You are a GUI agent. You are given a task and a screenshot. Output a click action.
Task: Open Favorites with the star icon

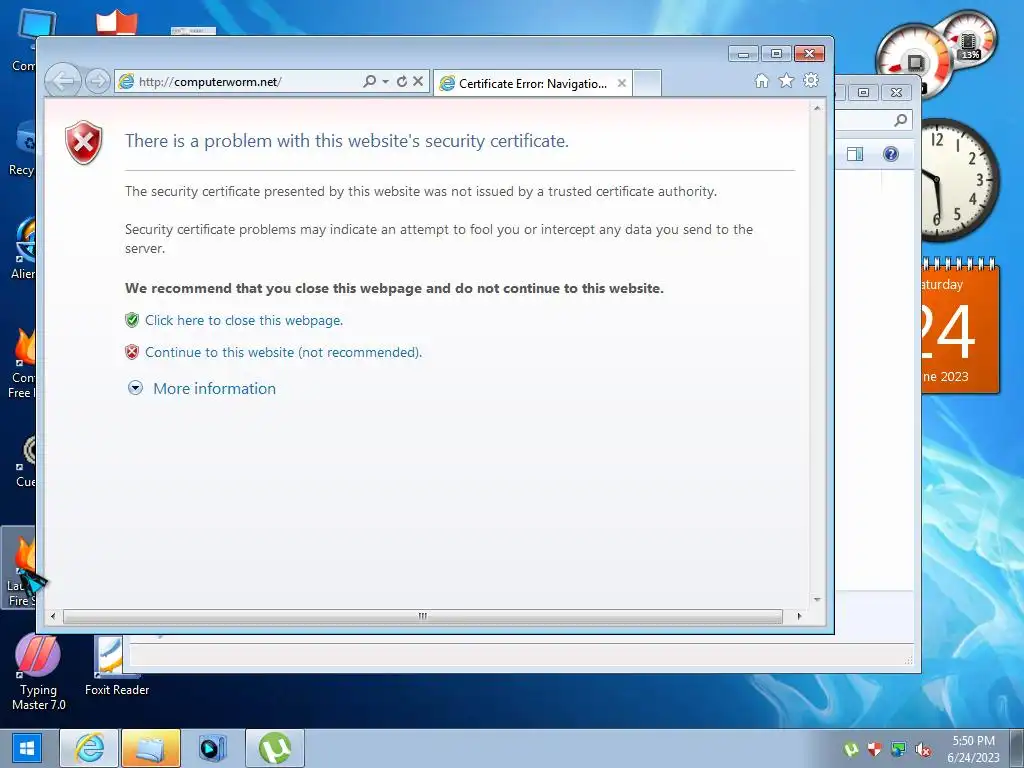[x=786, y=80]
